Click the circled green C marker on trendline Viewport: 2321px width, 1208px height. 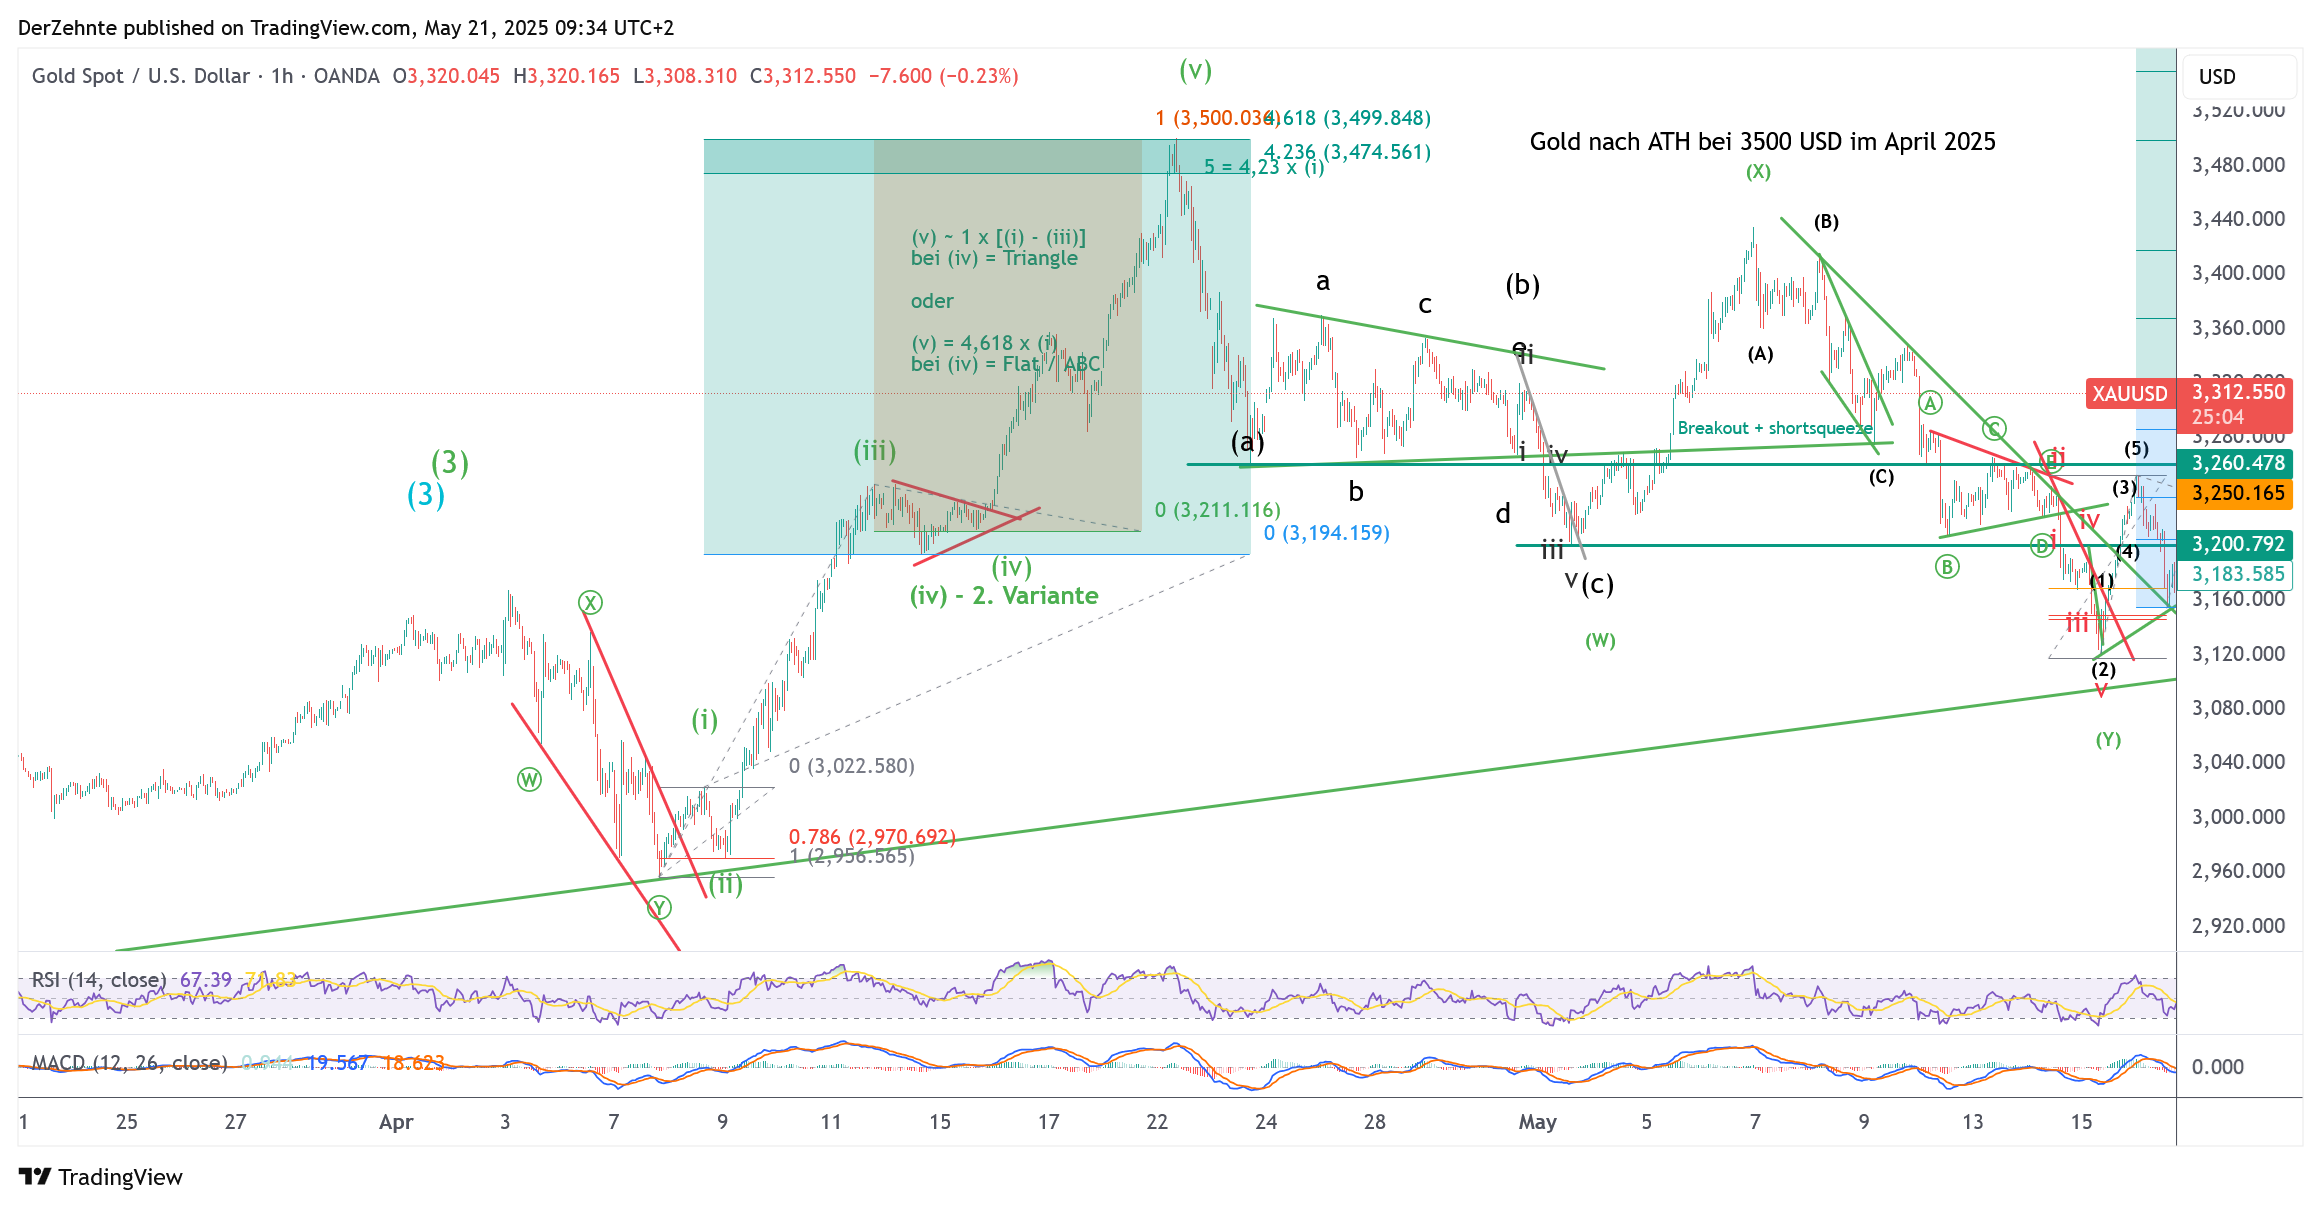click(x=1993, y=429)
